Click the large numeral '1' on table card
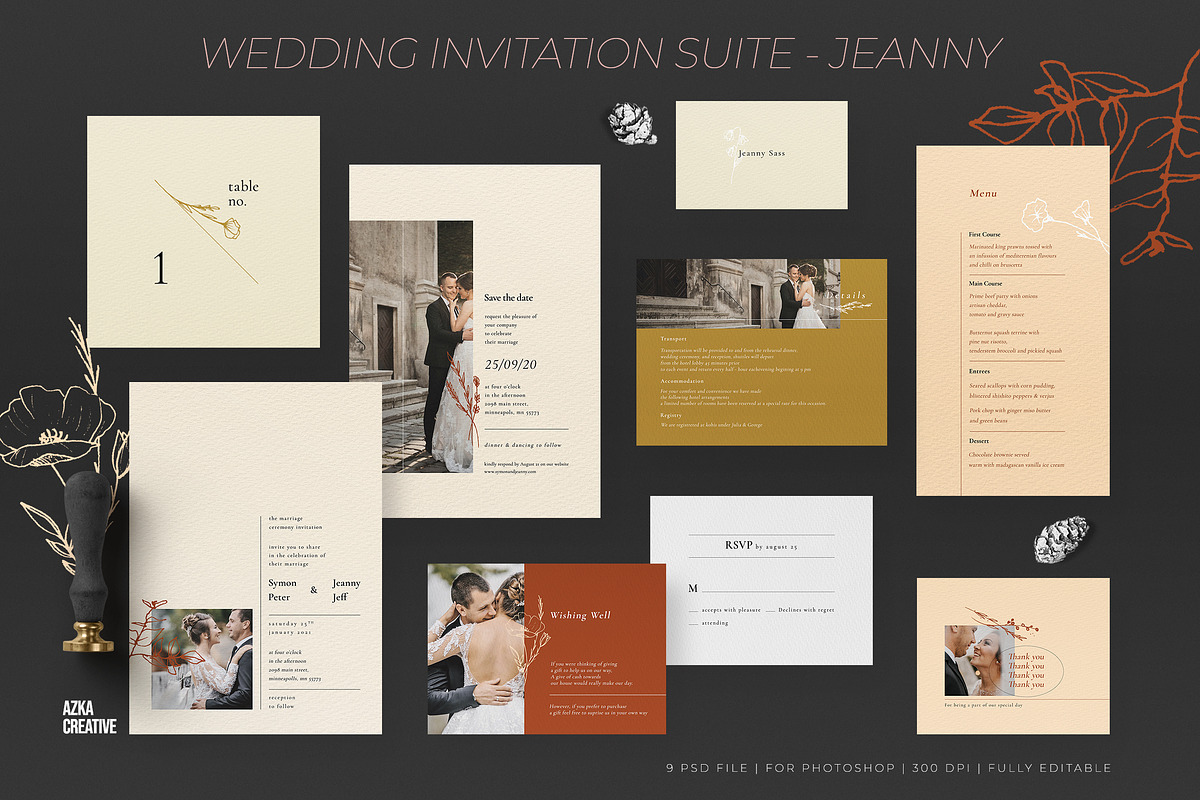 (160, 269)
